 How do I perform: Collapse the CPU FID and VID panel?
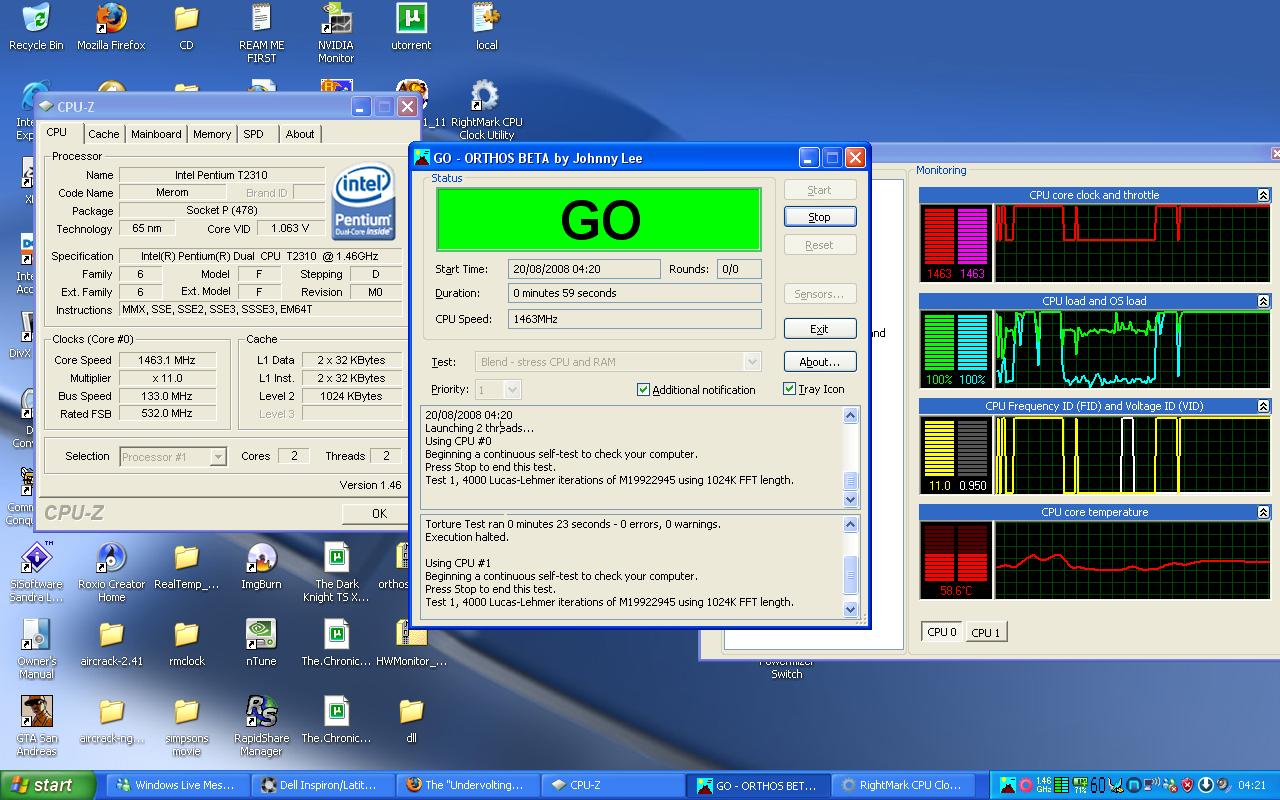(1263, 406)
